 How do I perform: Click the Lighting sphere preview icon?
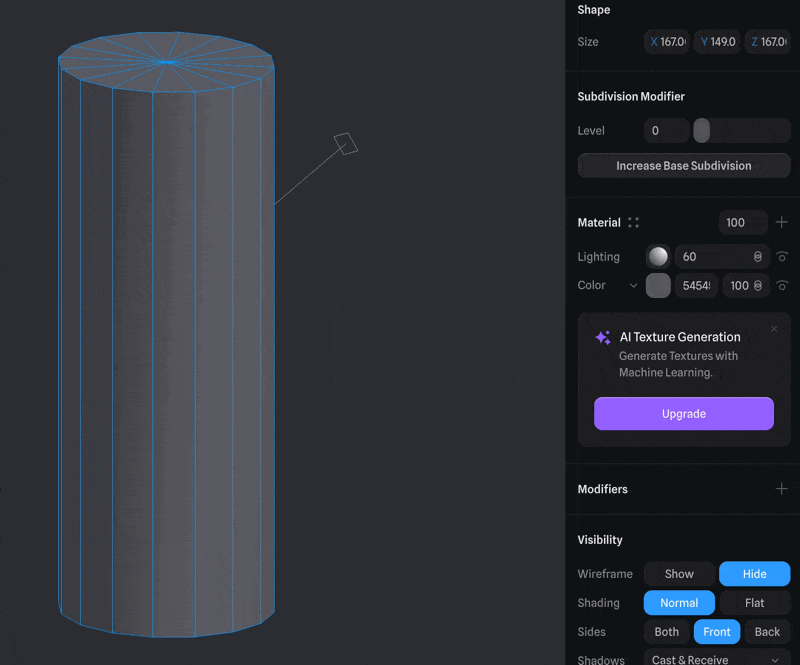click(x=658, y=257)
